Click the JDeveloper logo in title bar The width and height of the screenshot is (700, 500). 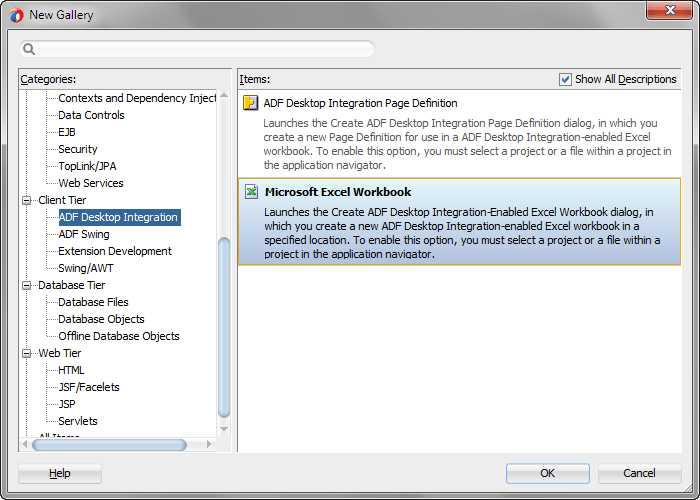pyautogui.click(x=16, y=15)
